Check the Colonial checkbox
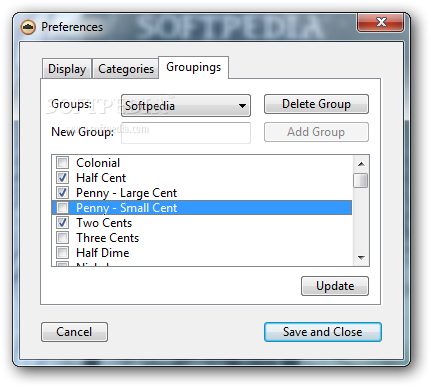 click(x=62, y=163)
